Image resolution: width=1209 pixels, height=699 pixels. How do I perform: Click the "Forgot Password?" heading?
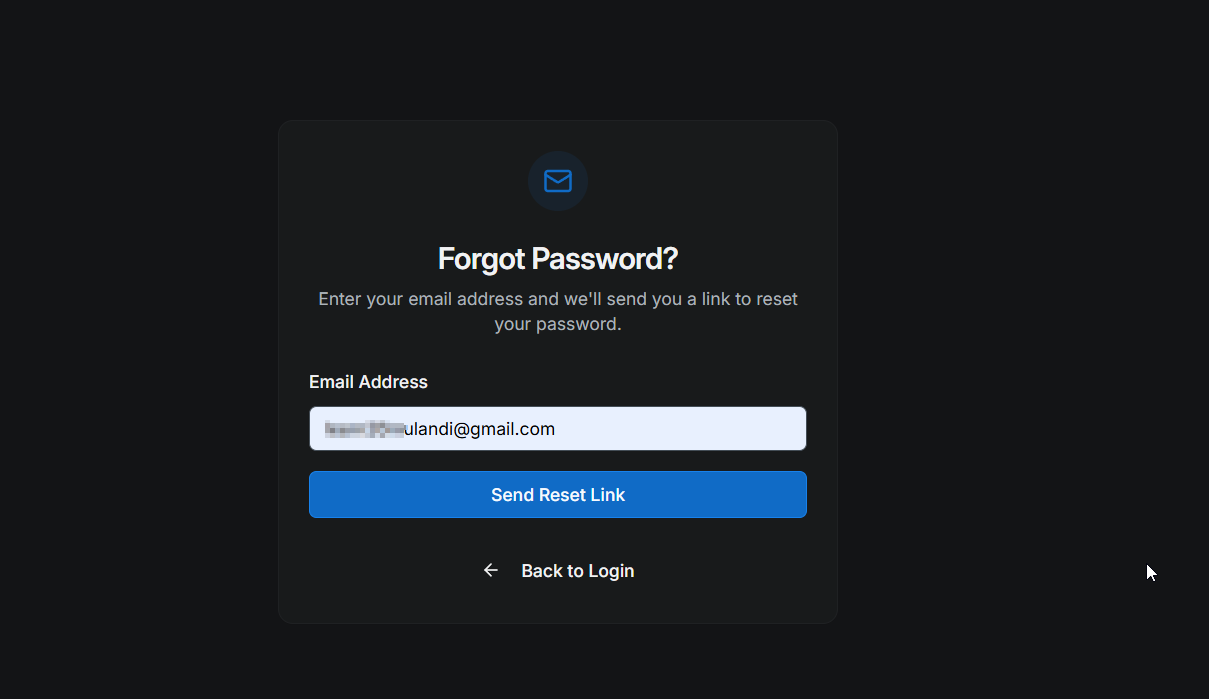click(x=558, y=259)
